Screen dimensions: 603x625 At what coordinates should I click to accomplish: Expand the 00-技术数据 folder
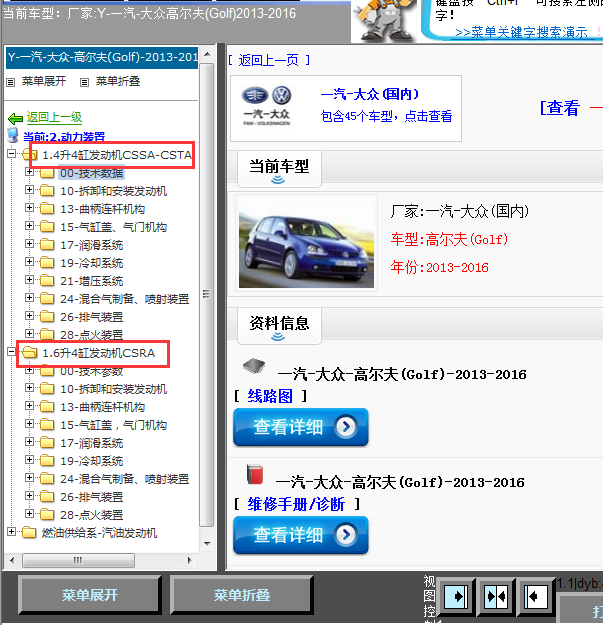point(29,172)
